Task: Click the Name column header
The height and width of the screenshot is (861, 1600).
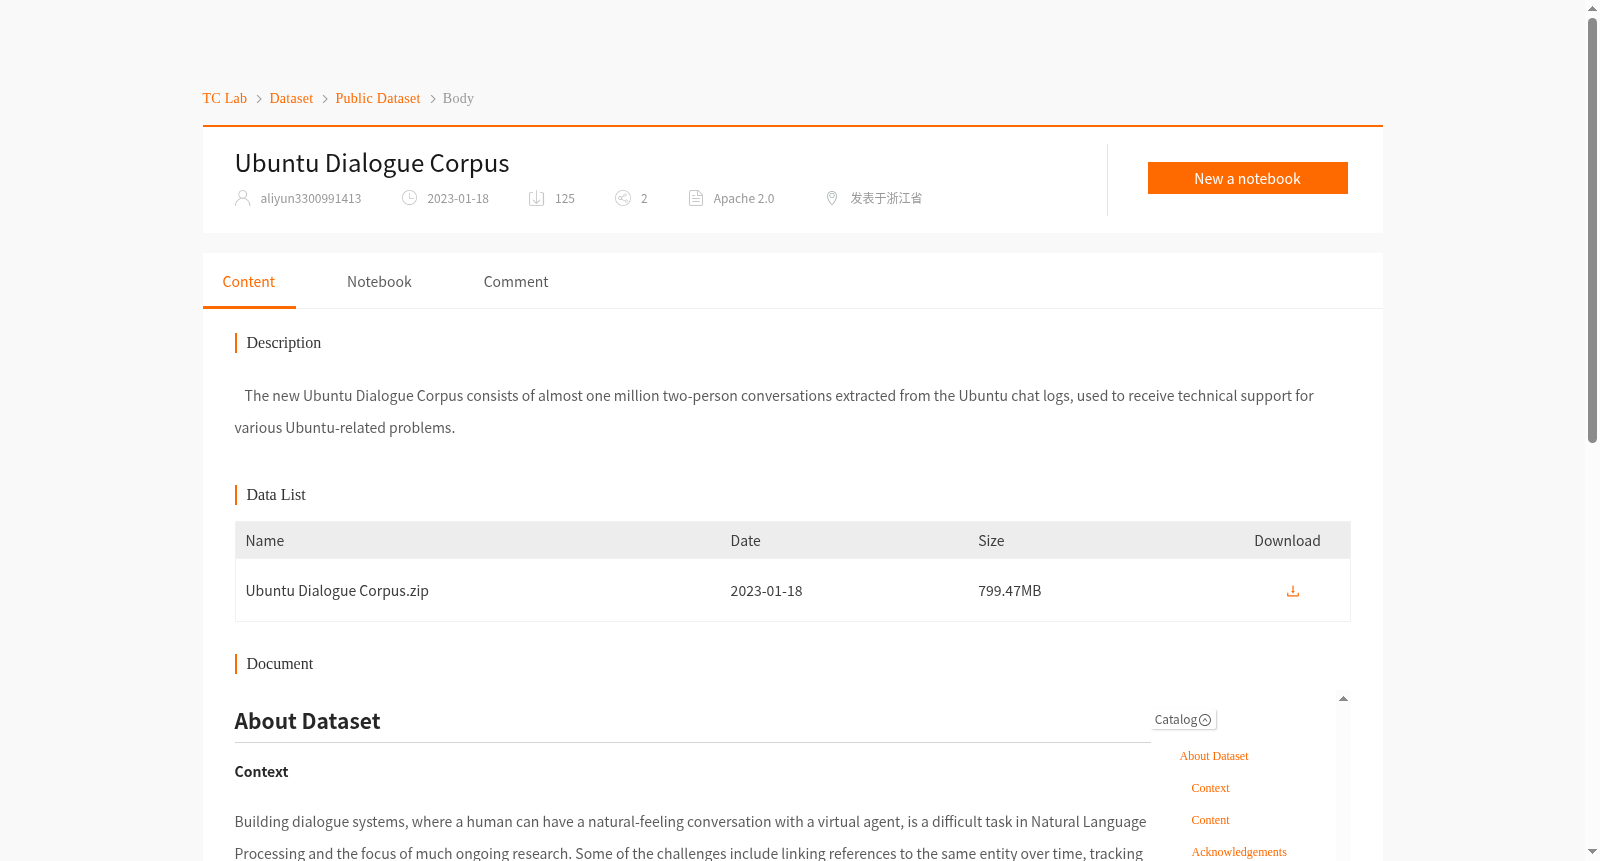Action: click(x=265, y=541)
